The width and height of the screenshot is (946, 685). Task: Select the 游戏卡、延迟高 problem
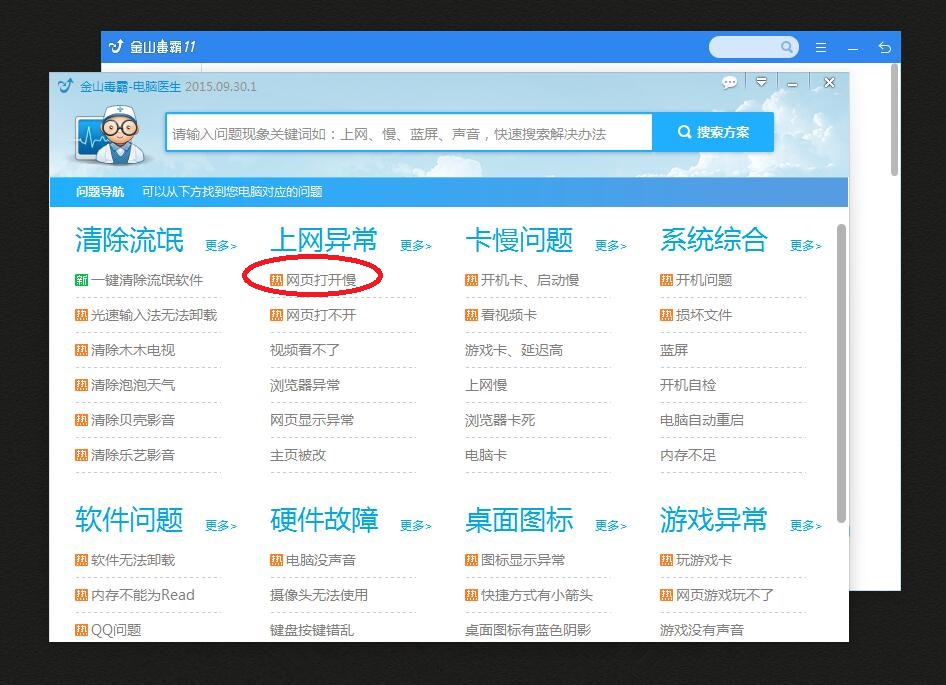tap(514, 350)
